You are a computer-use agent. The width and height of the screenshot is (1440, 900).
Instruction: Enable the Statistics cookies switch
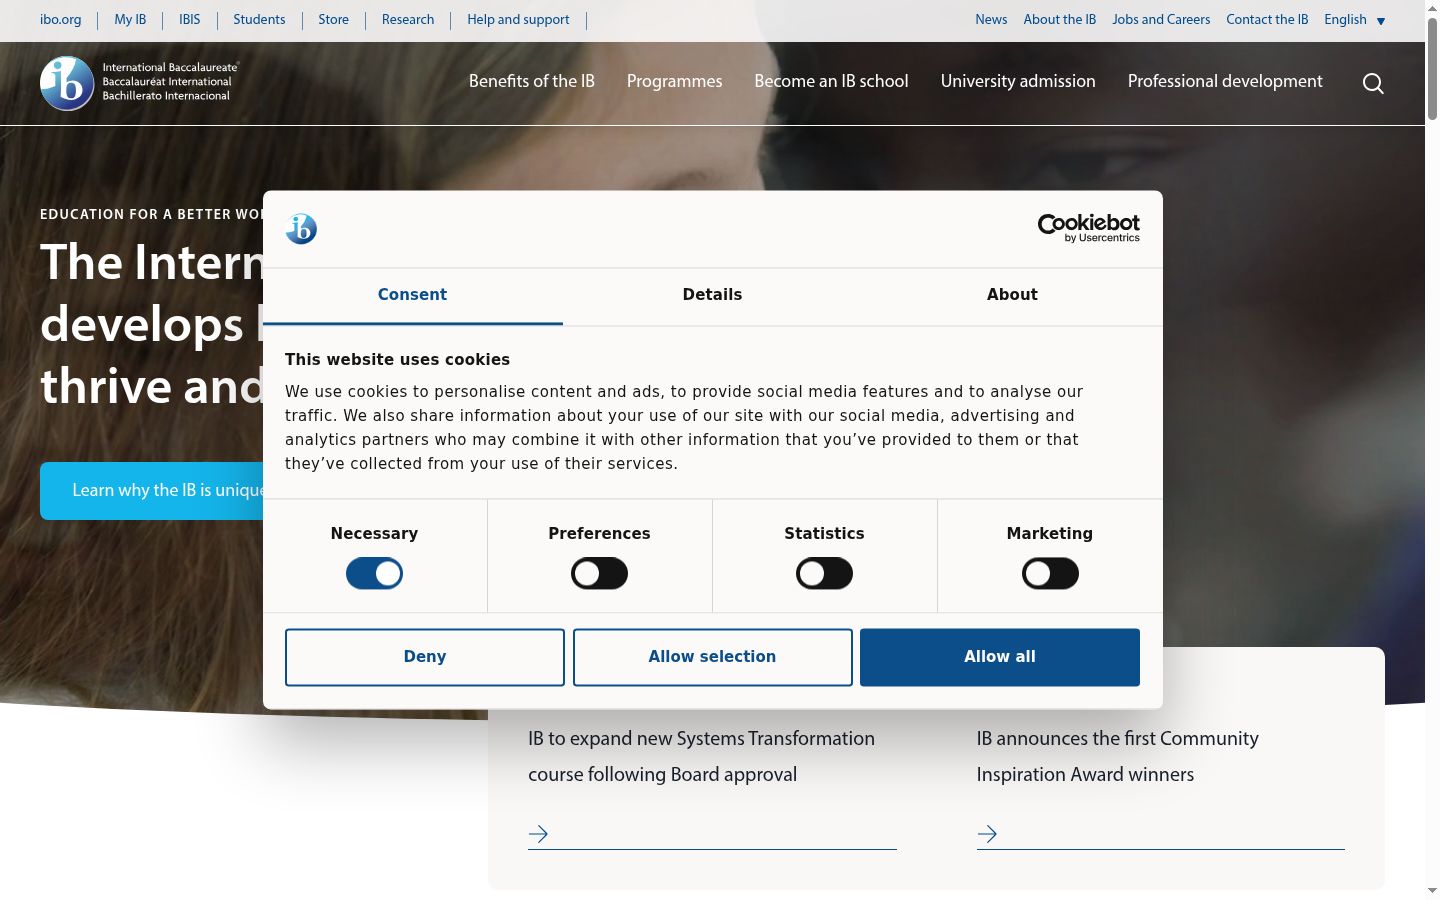pyautogui.click(x=824, y=574)
